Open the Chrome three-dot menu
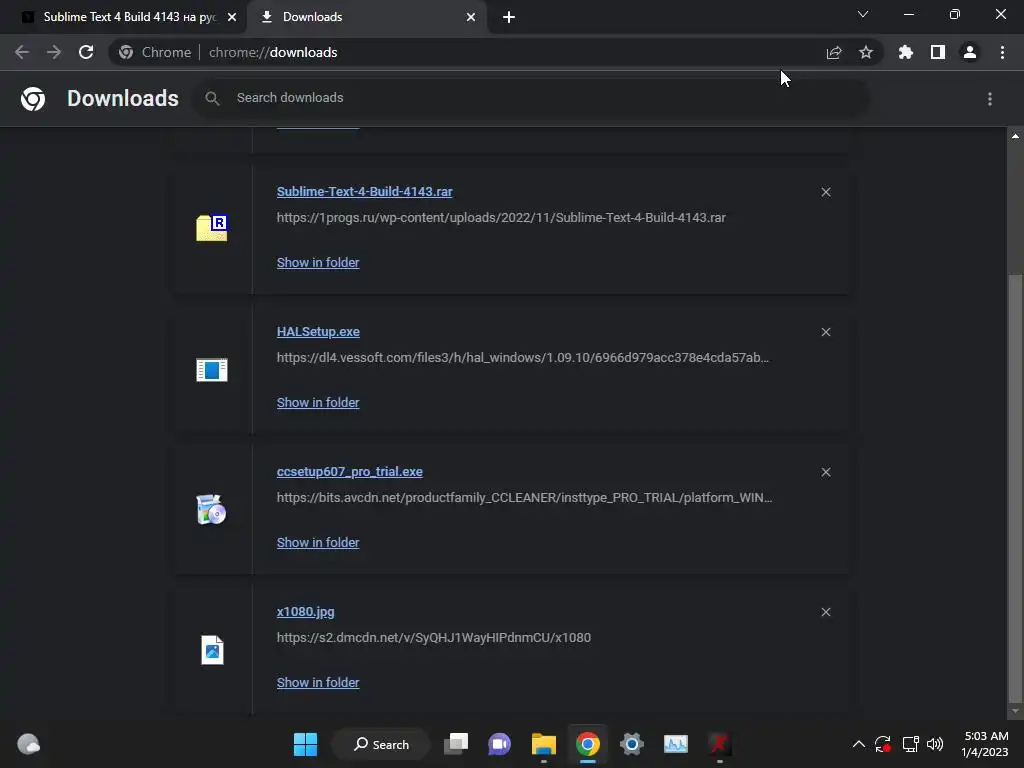The image size is (1024, 768). point(1002,52)
